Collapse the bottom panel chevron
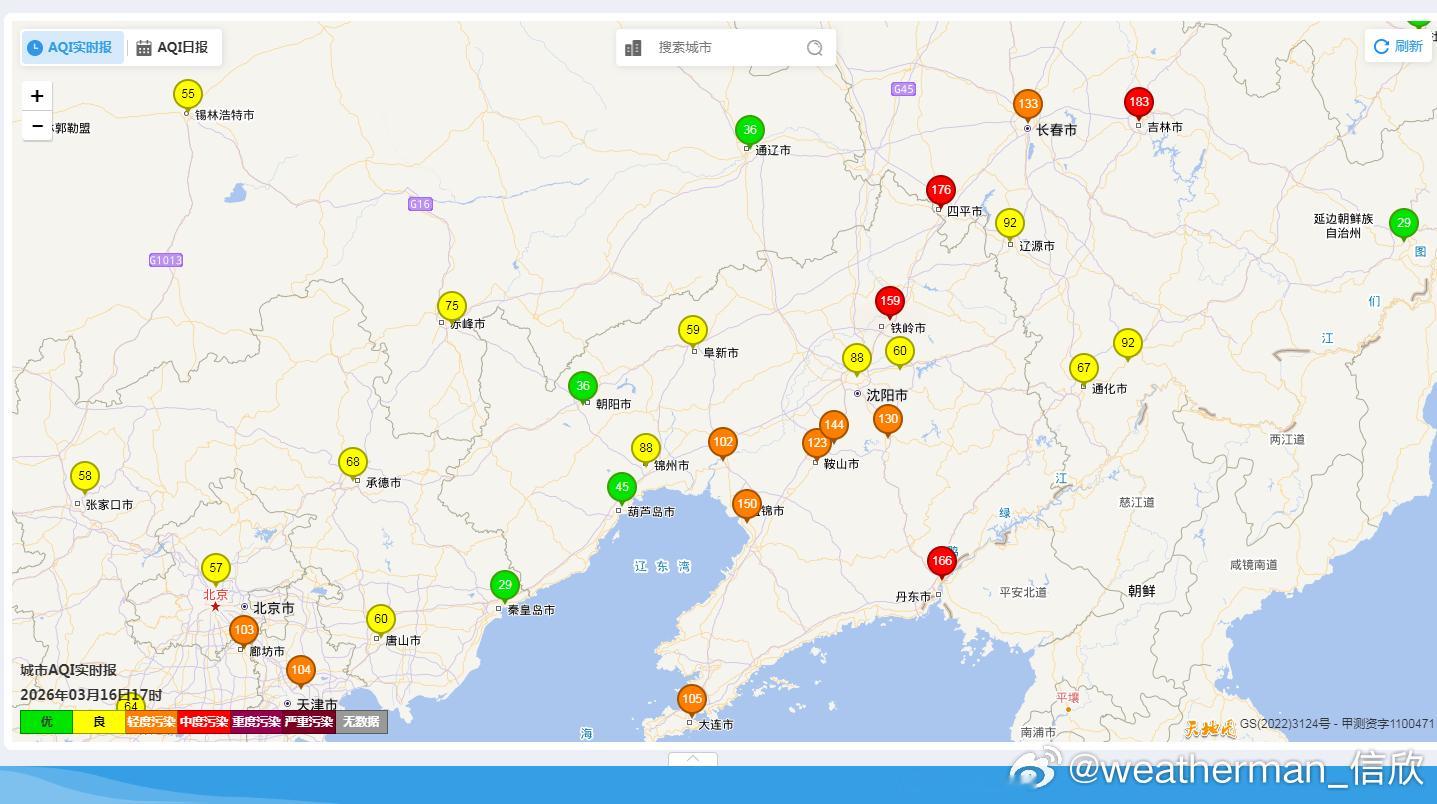1437x804 pixels. tap(692, 760)
